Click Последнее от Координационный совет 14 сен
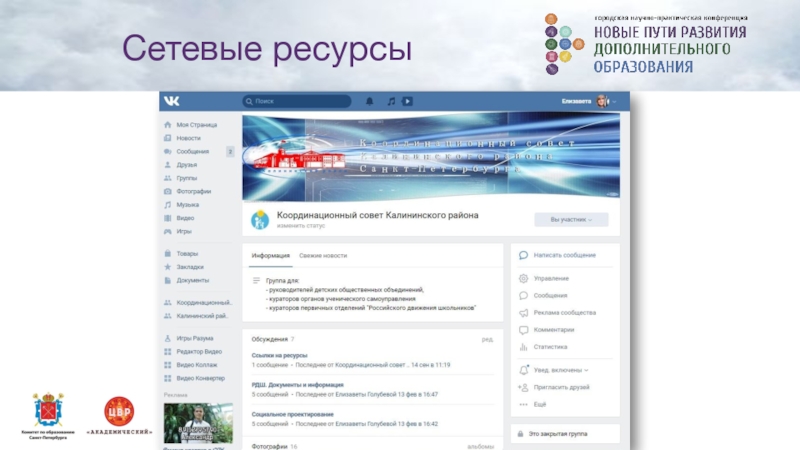This screenshot has height=450, width=800. [373, 365]
